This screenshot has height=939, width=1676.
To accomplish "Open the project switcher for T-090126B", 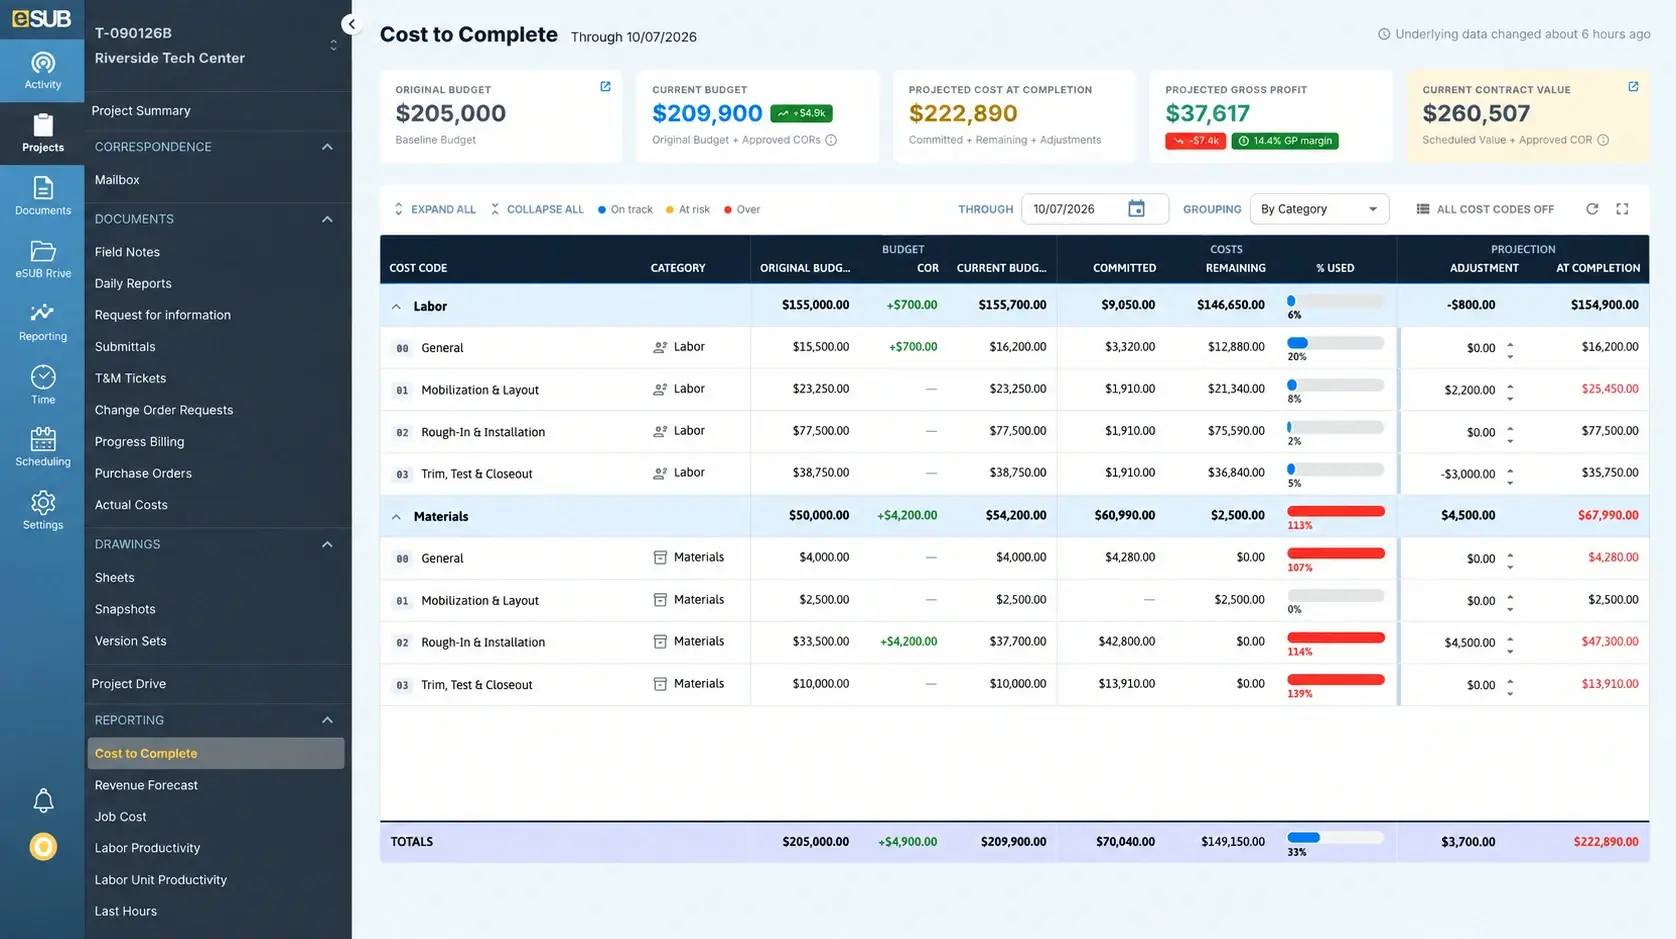I will point(333,45).
